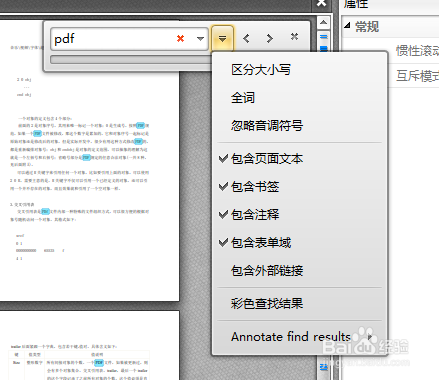439x380 pixels.
Task: Open the find options menu button
Action: click(x=222, y=39)
